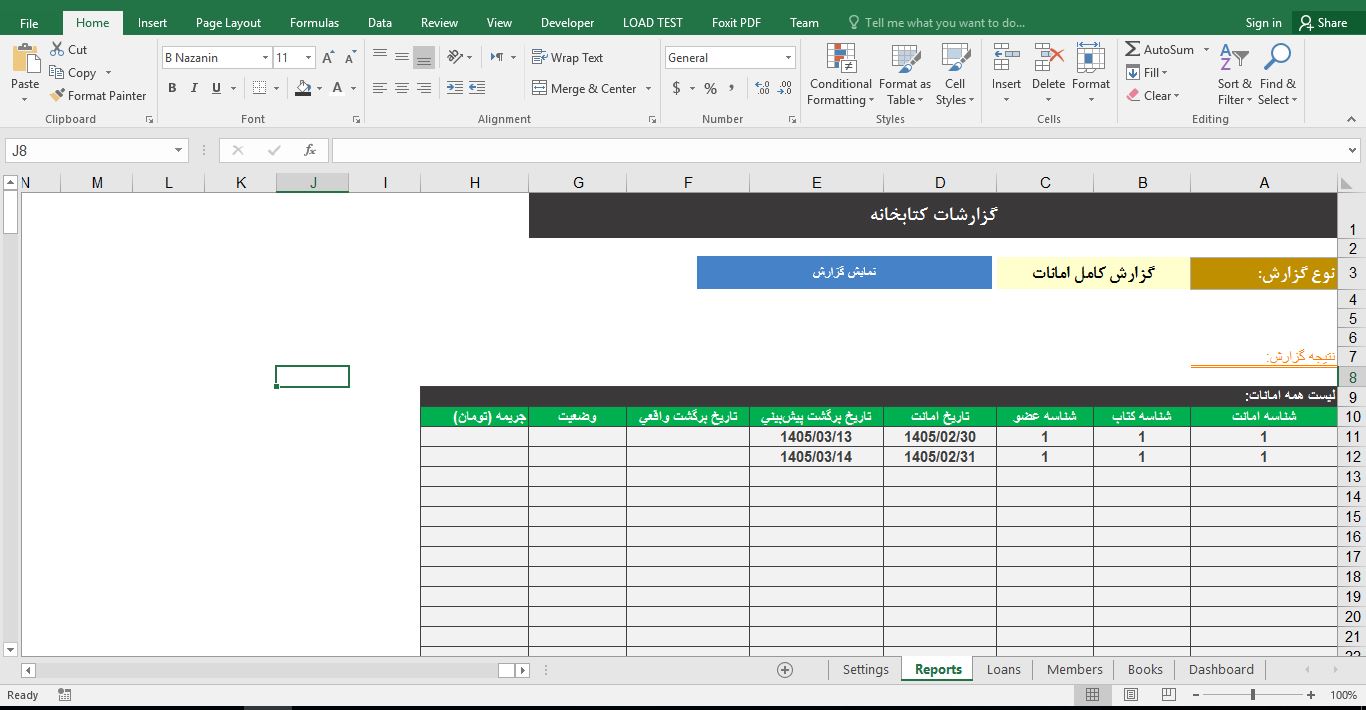Viewport: 1366px width, 710px height.
Task: Cut the selection with scissors icon
Action: tap(57, 49)
